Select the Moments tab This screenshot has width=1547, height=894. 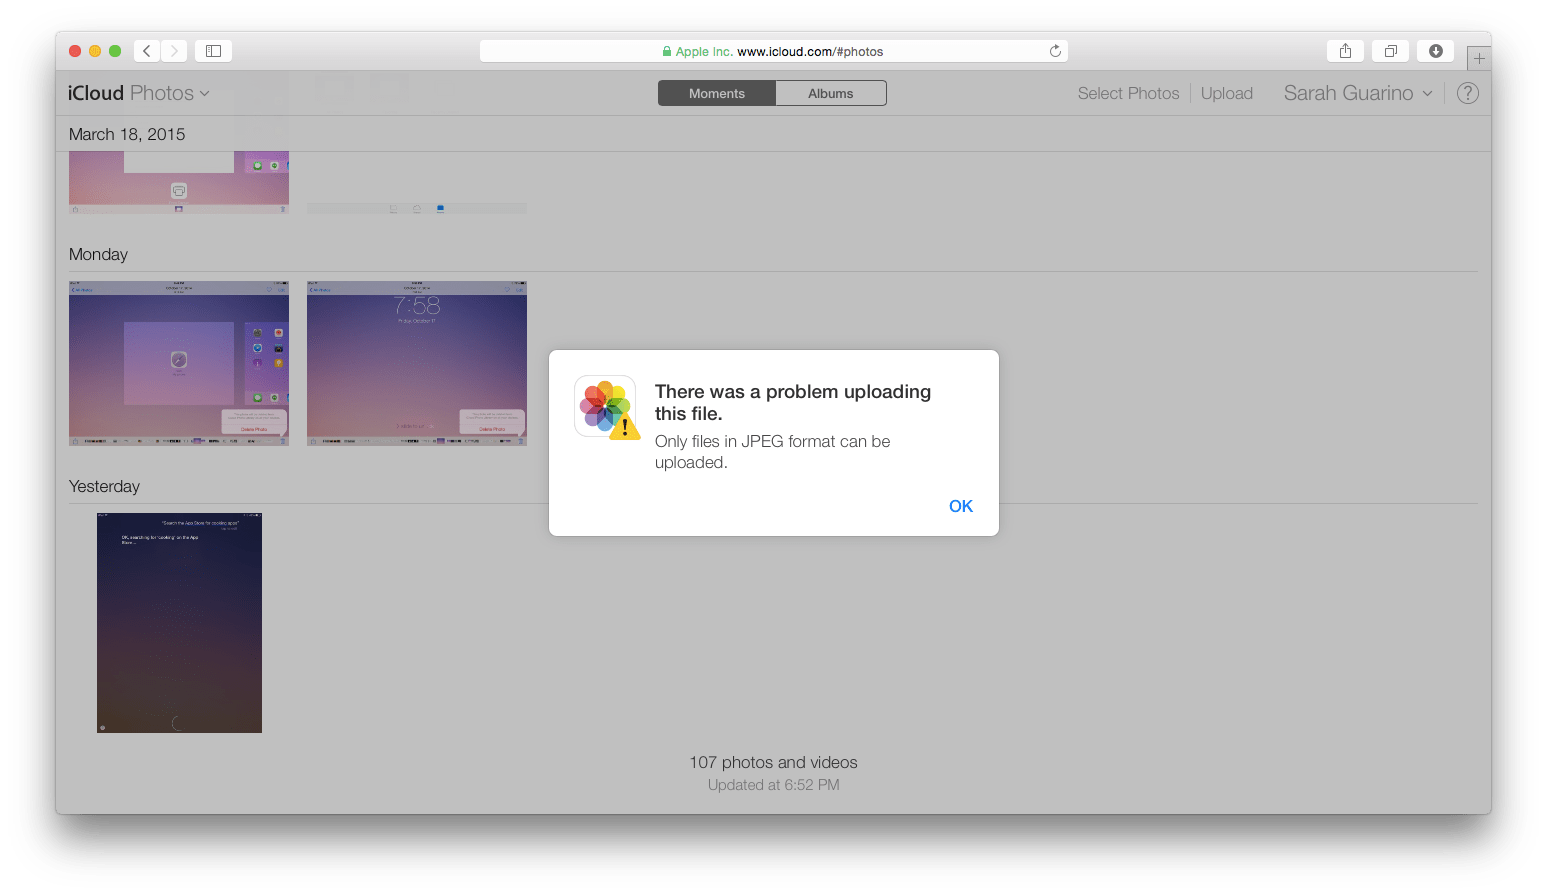(716, 92)
